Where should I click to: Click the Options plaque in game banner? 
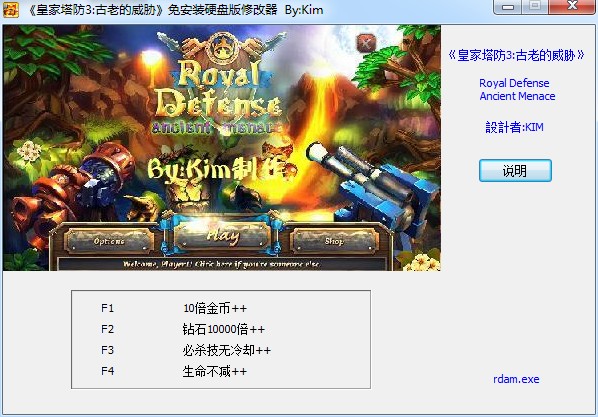pos(109,241)
